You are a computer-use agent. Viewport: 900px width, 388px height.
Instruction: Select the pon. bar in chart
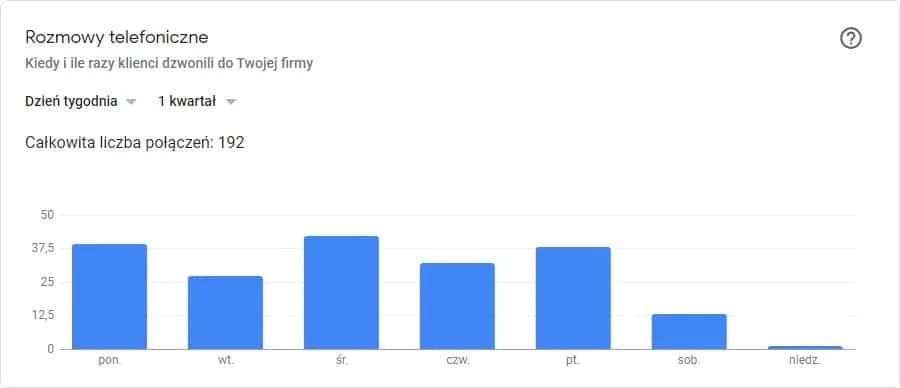pyautogui.click(x=109, y=297)
